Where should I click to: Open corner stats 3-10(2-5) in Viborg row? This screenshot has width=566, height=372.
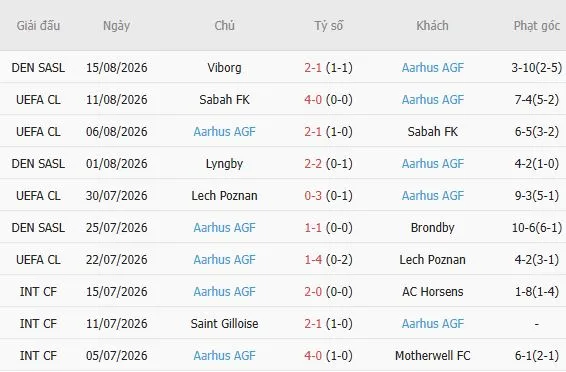coord(537,68)
